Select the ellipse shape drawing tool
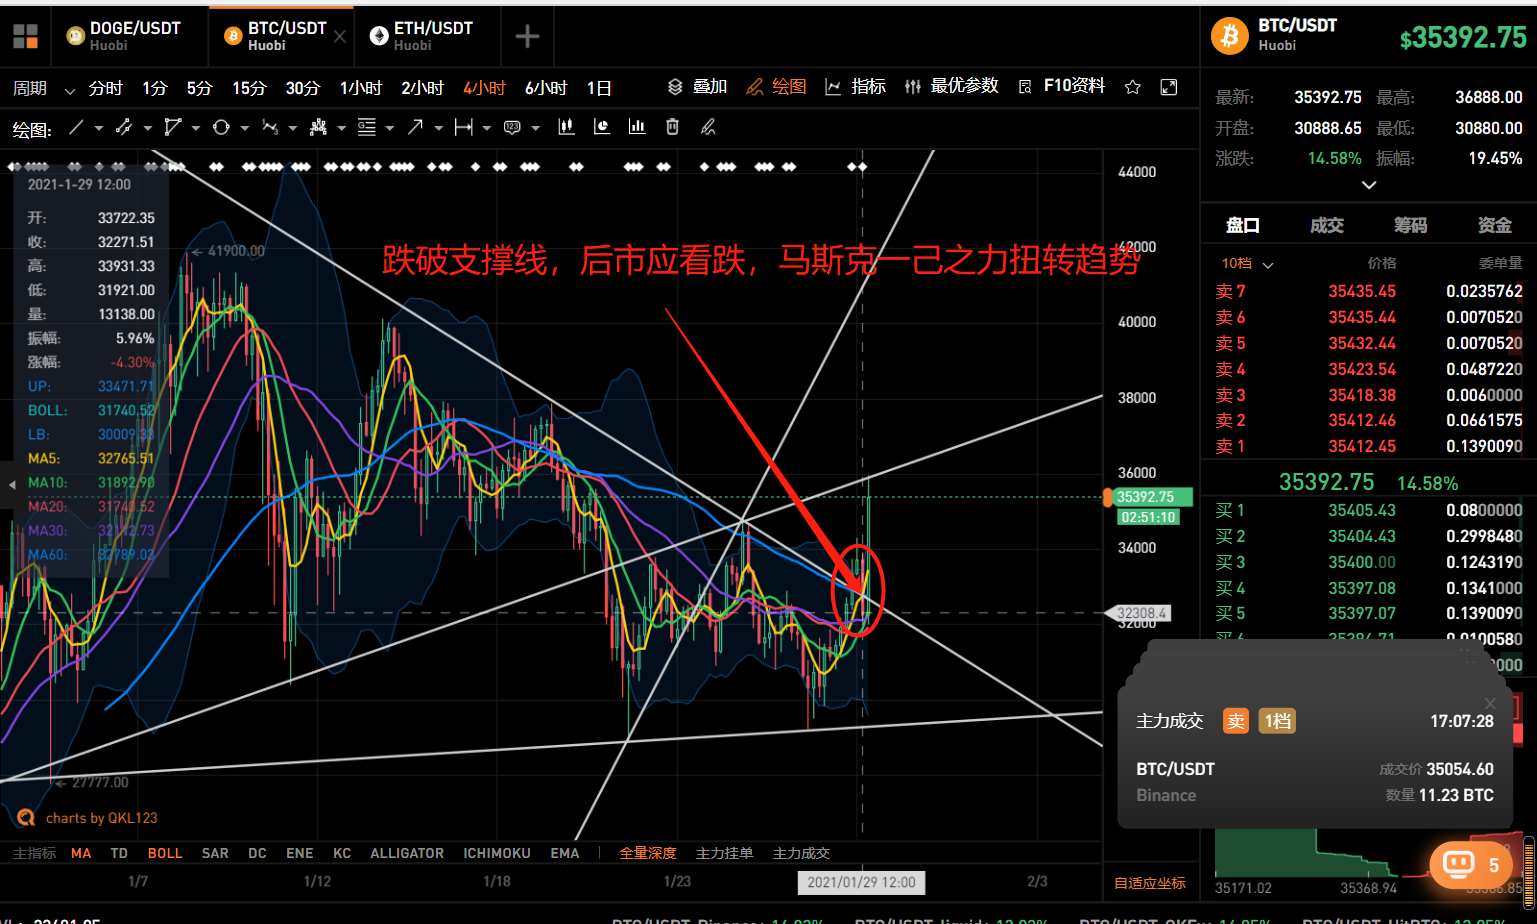Image resolution: width=1537 pixels, height=924 pixels. (221, 127)
